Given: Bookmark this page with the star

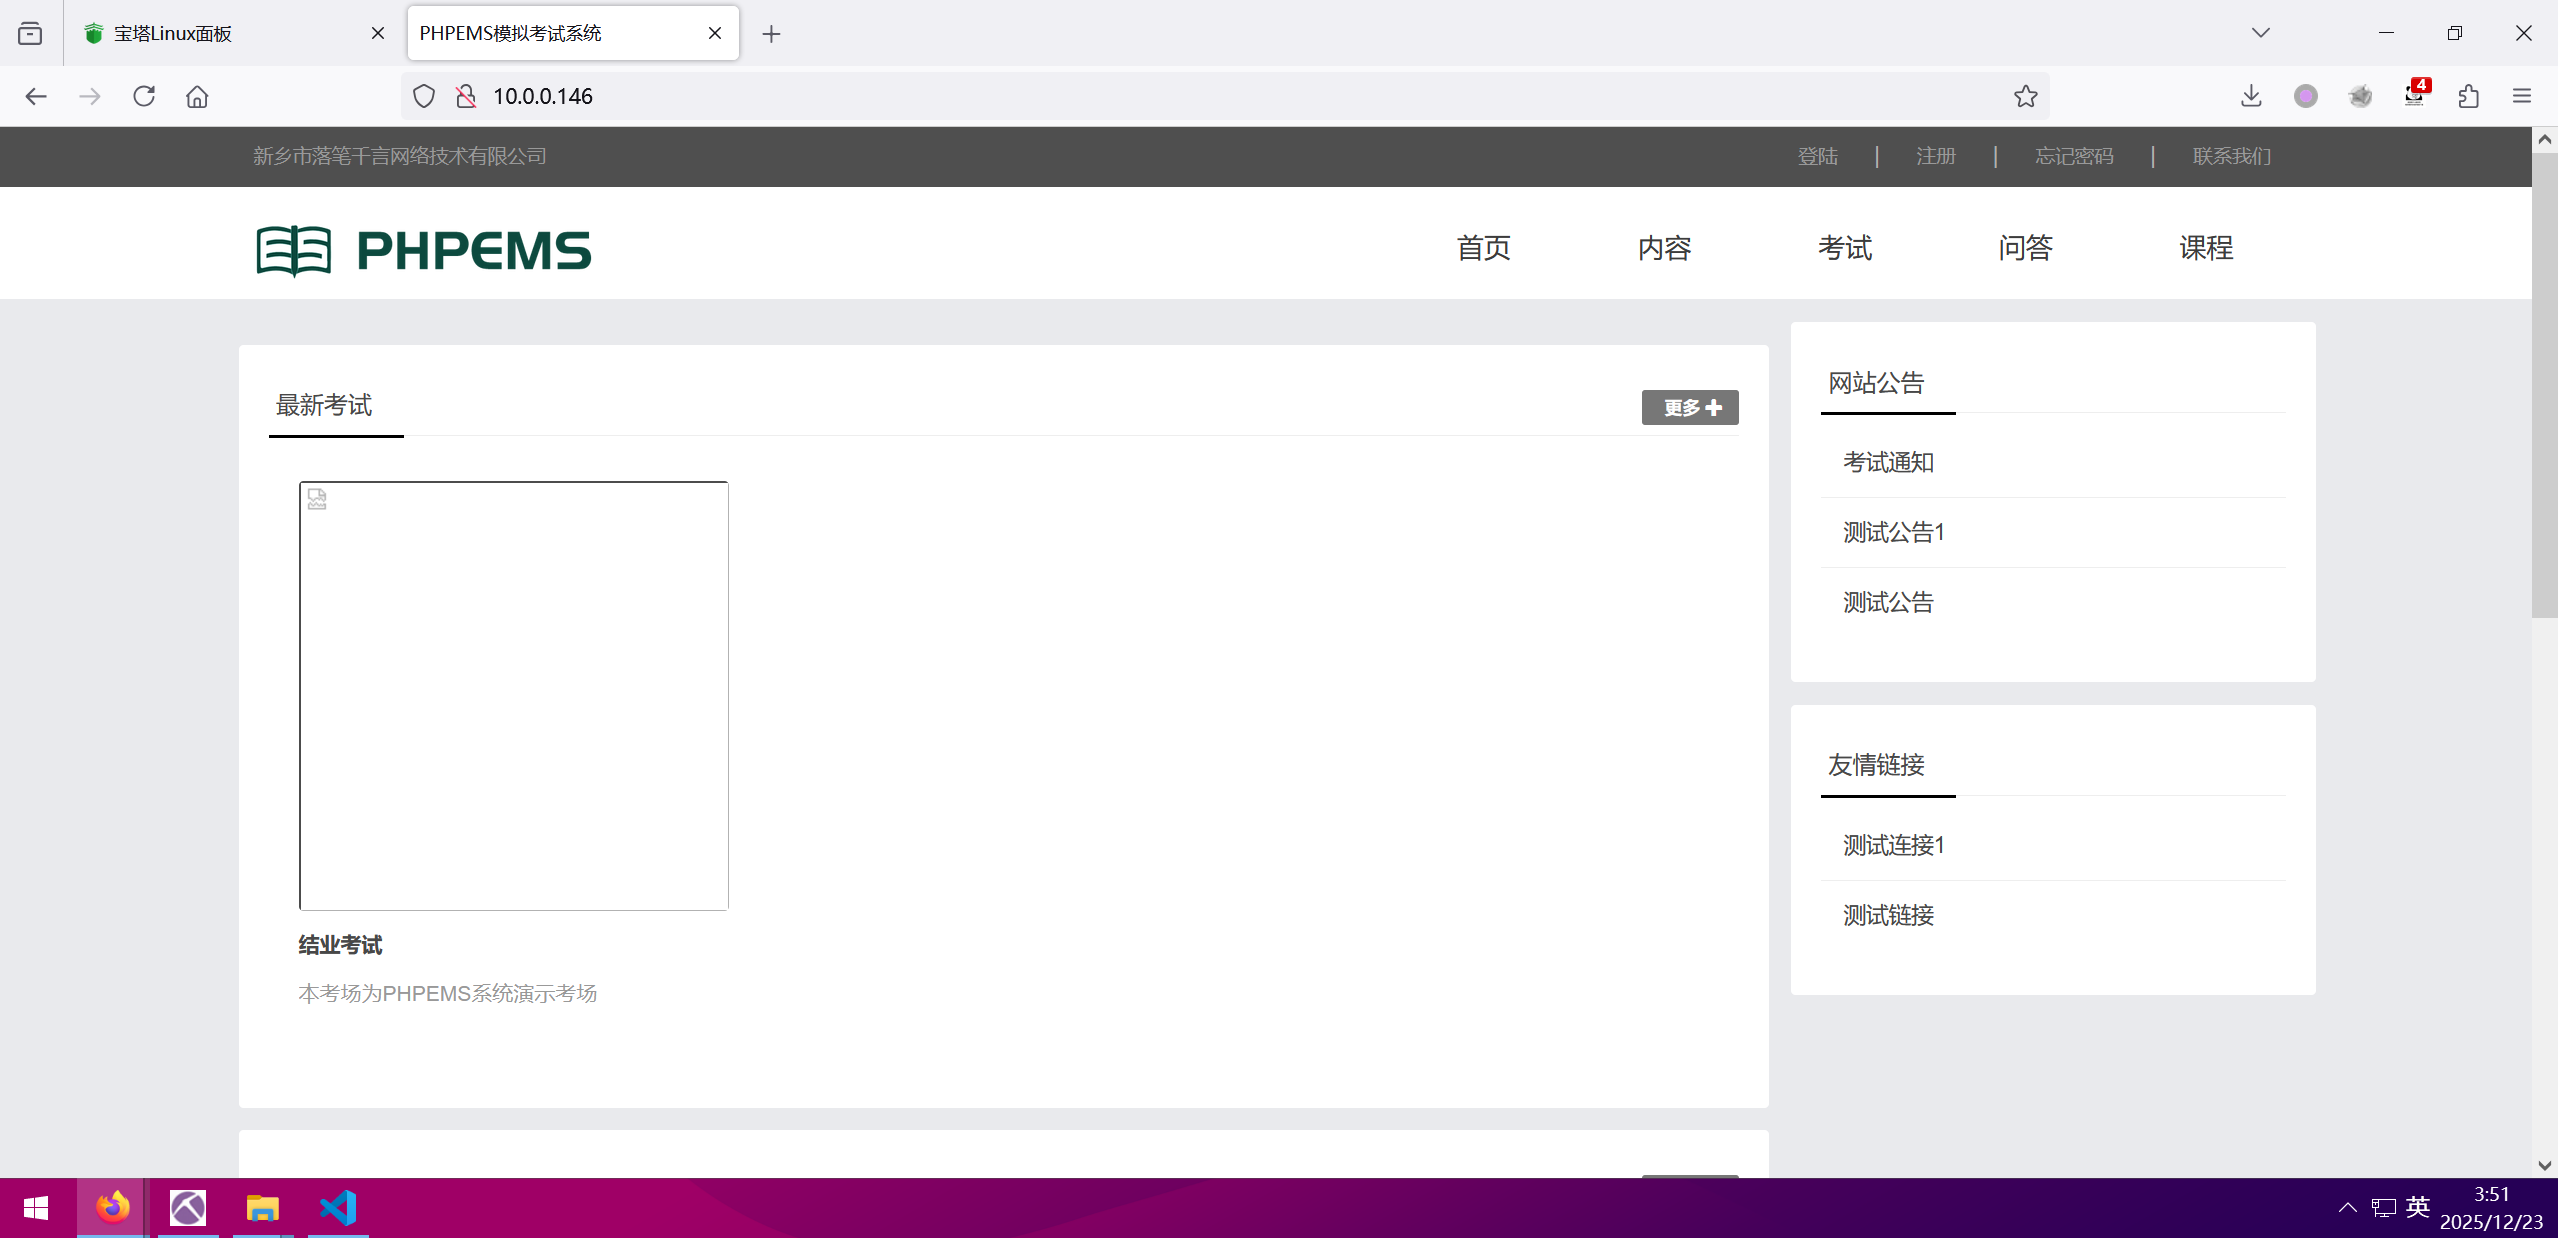Looking at the screenshot, I should pos(2026,96).
